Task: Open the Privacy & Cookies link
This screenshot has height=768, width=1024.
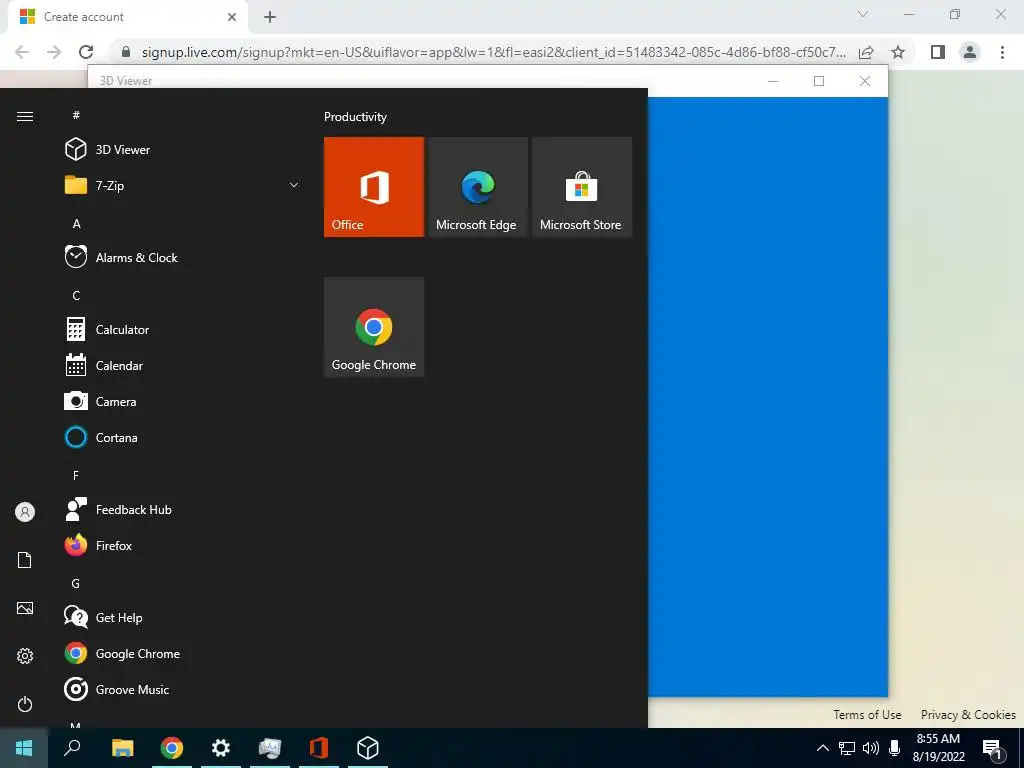Action: [x=968, y=714]
